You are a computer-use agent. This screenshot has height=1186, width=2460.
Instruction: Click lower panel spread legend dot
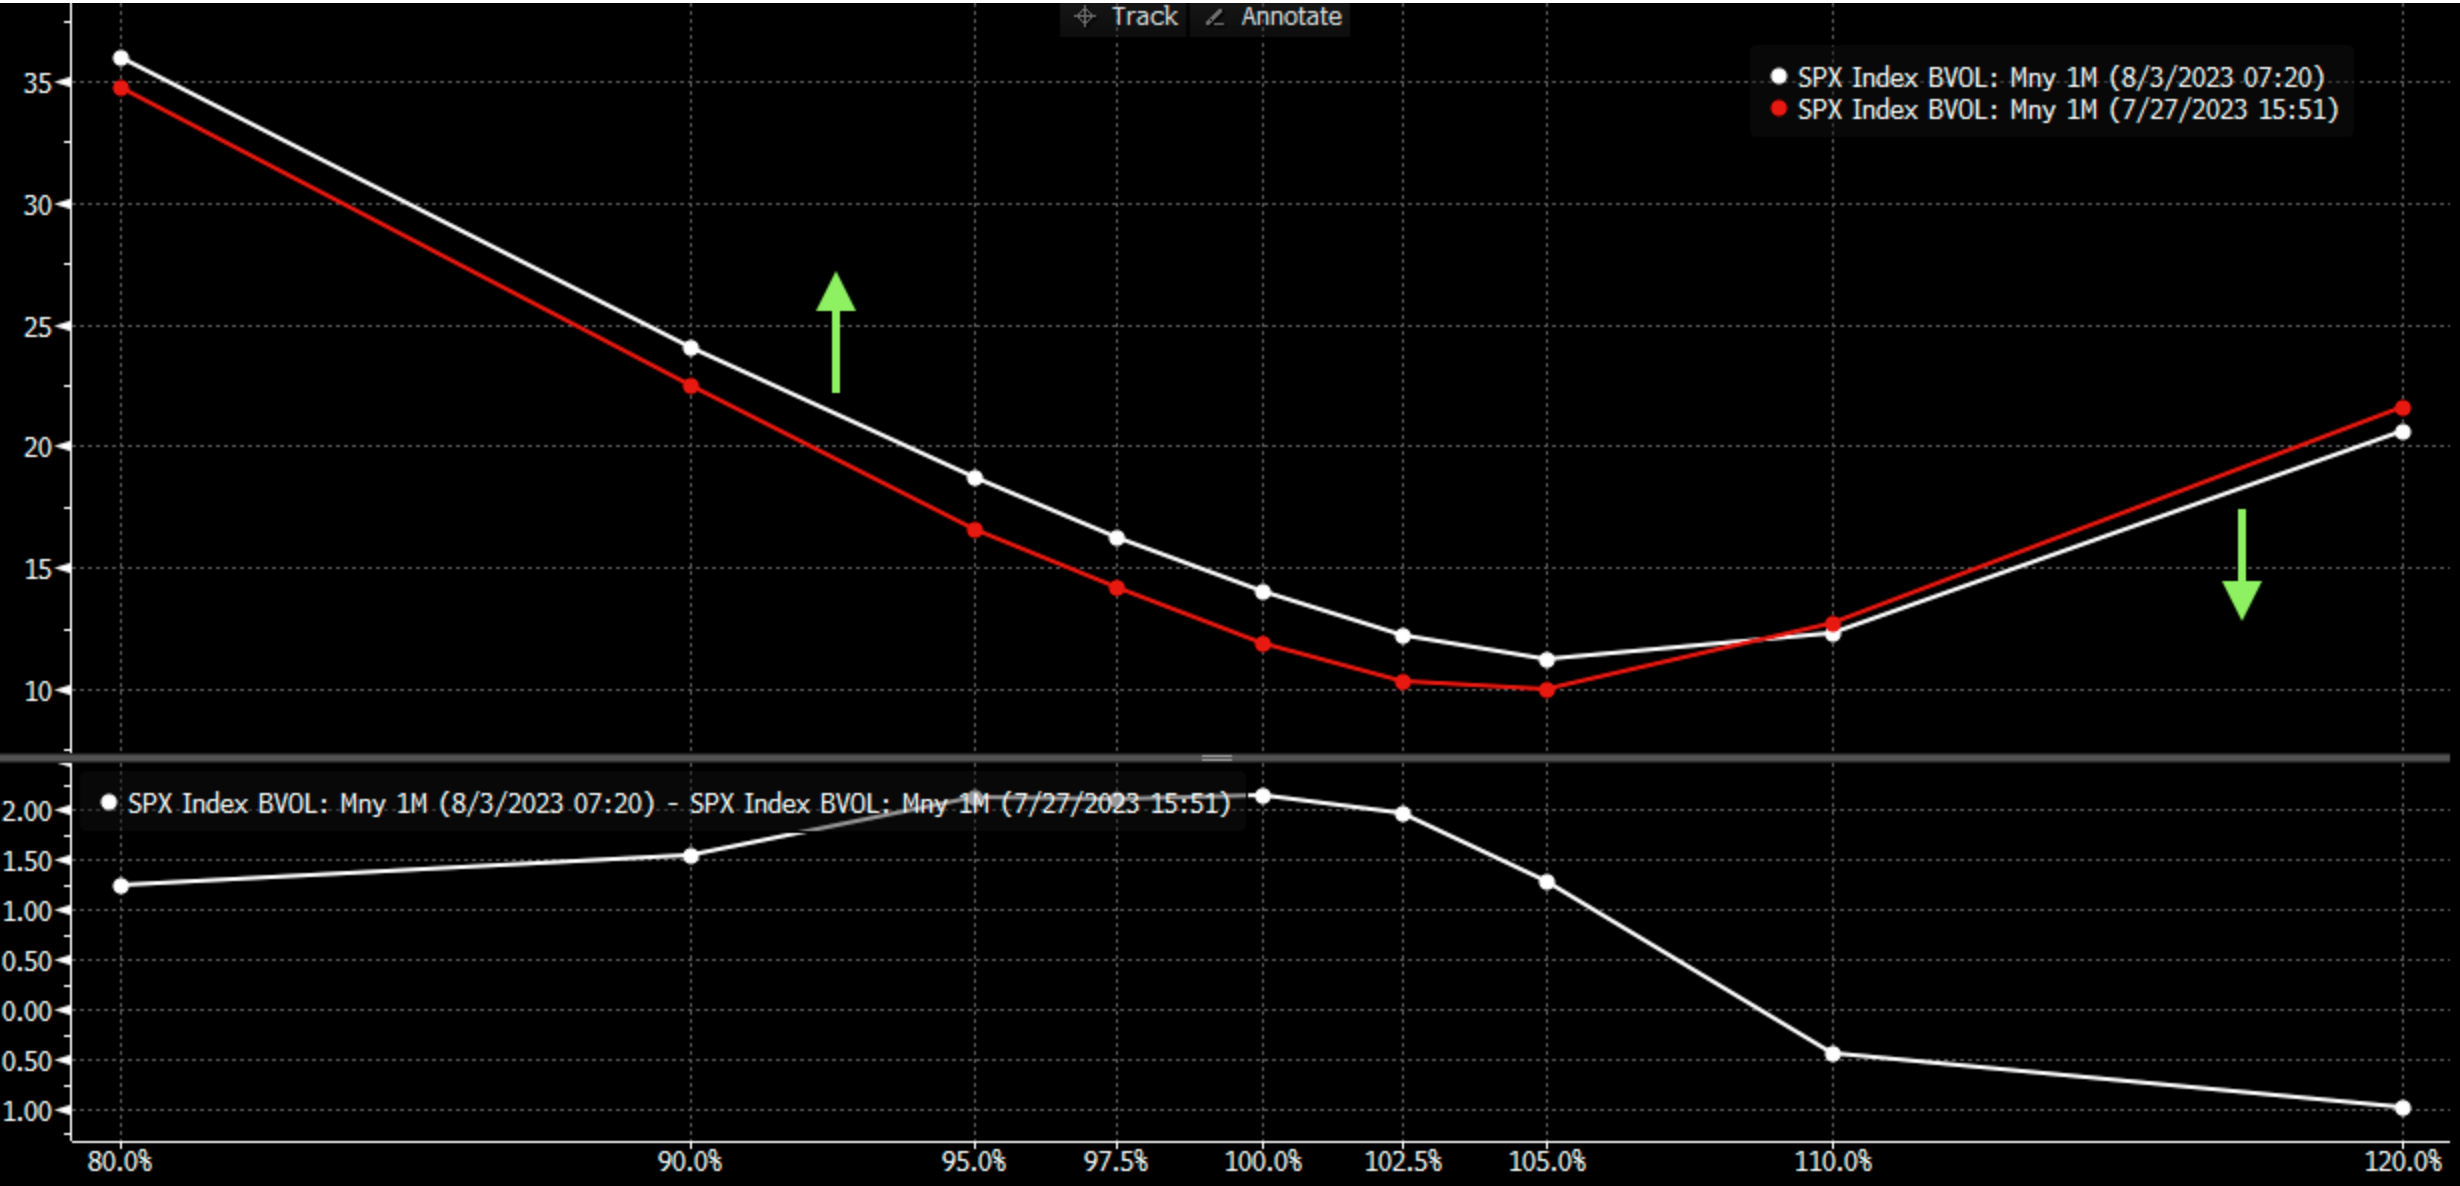point(109,803)
